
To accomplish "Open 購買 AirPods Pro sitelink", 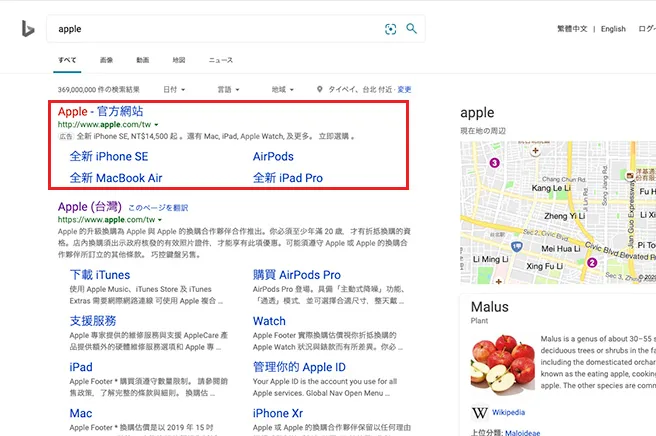I will (297, 275).
